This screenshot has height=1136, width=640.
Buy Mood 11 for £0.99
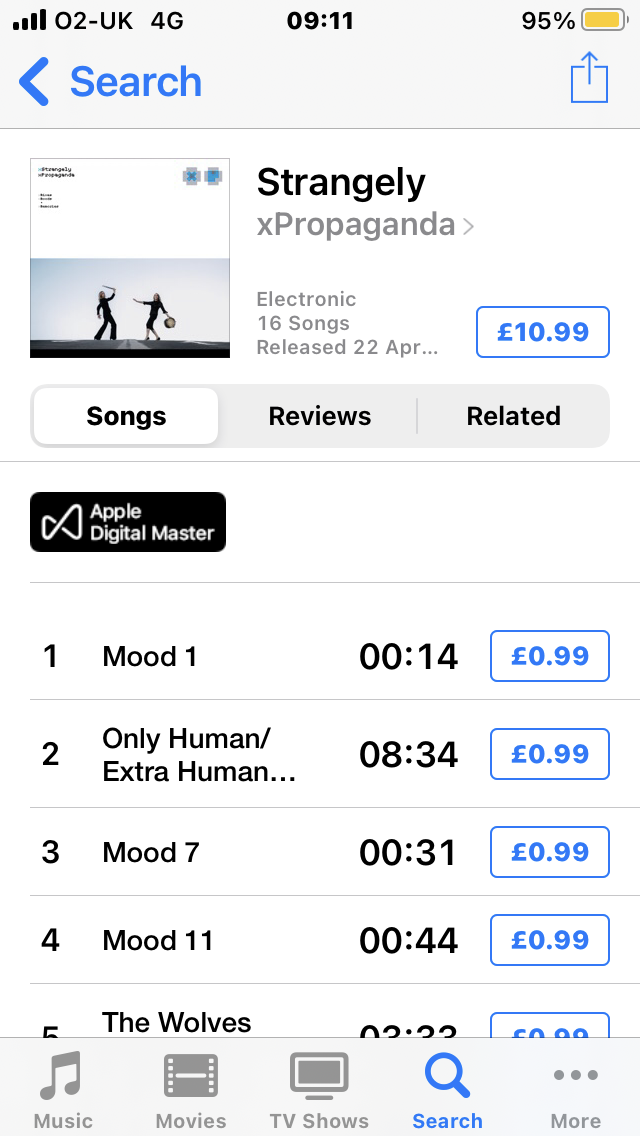(x=550, y=940)
